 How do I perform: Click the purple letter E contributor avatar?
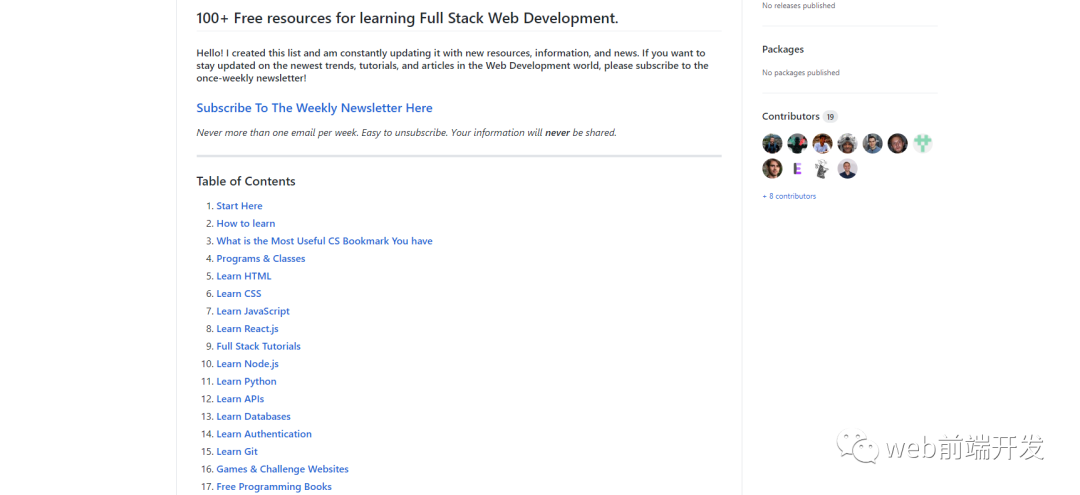797,169
